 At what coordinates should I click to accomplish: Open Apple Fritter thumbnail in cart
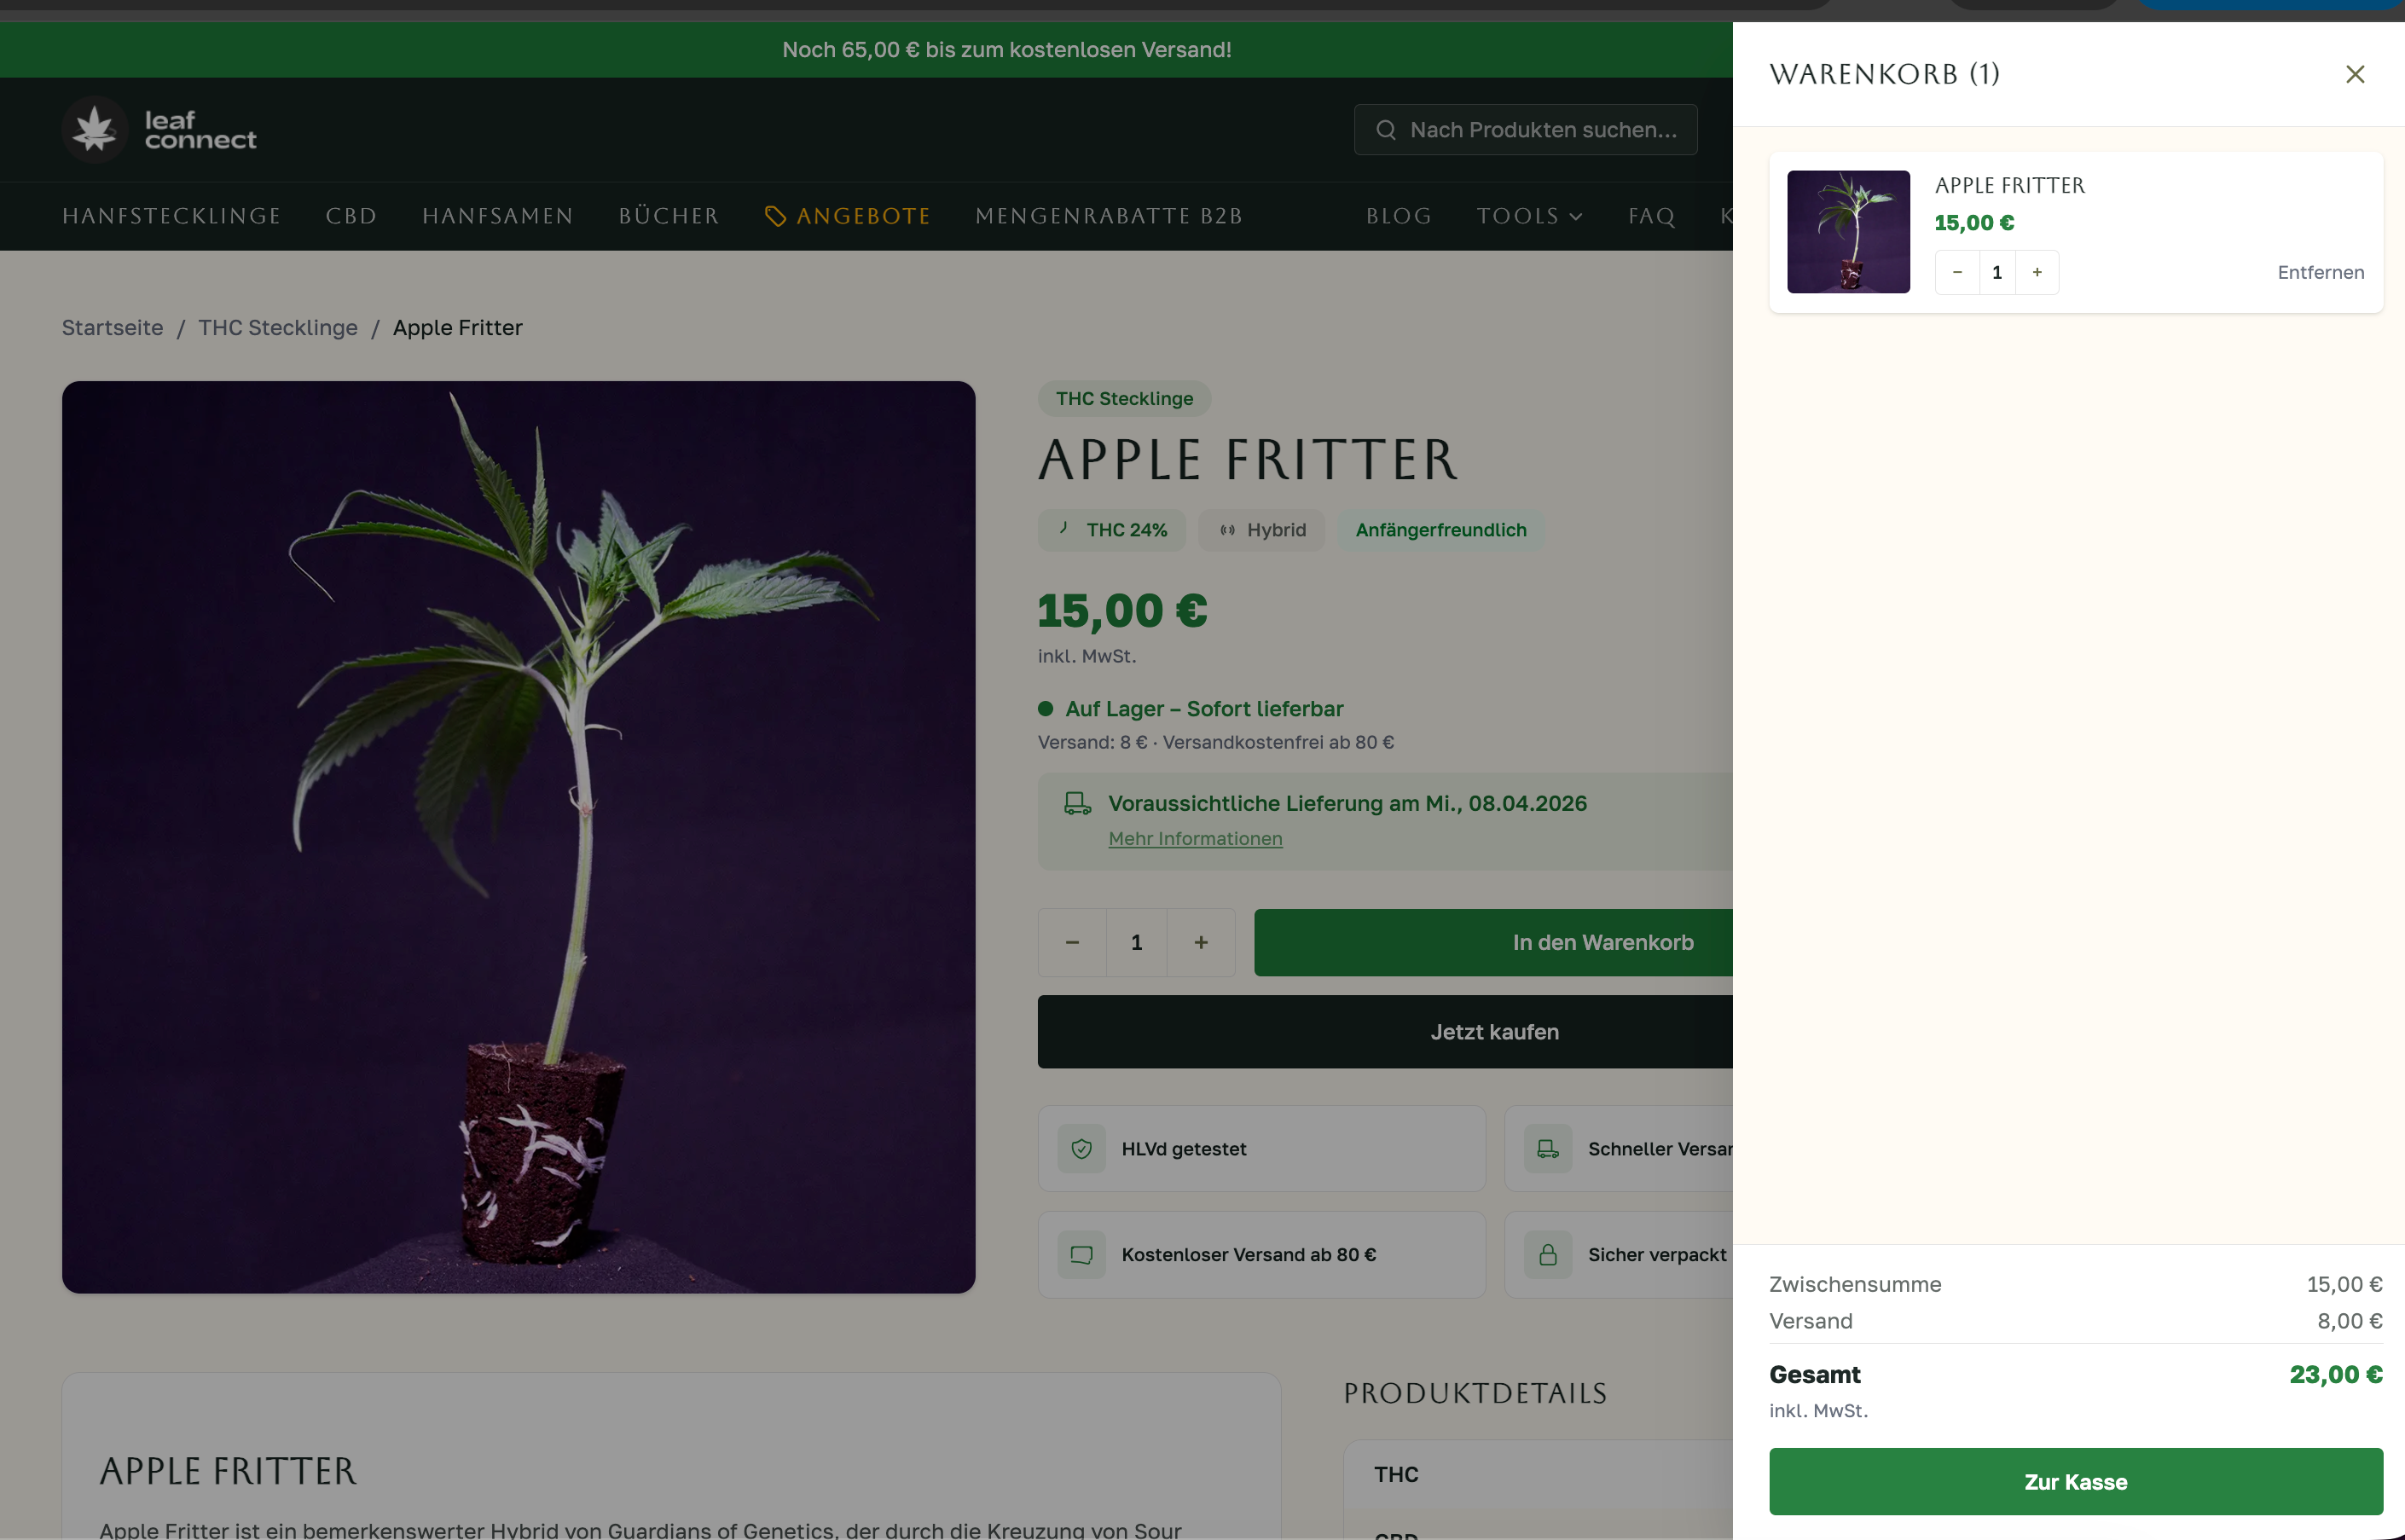point(1848,232)
